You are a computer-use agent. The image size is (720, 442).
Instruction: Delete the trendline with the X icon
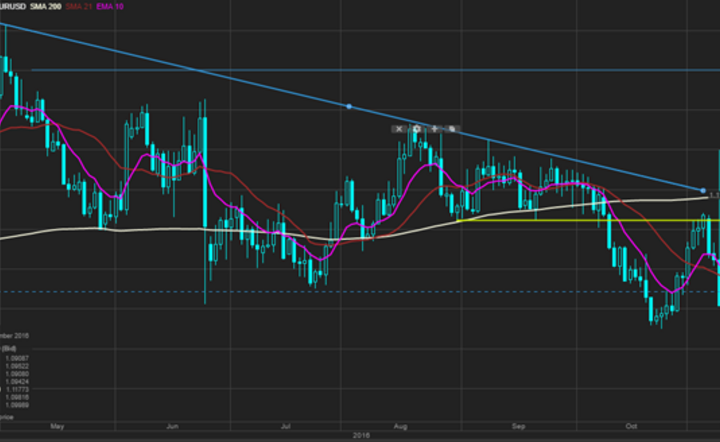pyautogui.click(x=399, y=129)
